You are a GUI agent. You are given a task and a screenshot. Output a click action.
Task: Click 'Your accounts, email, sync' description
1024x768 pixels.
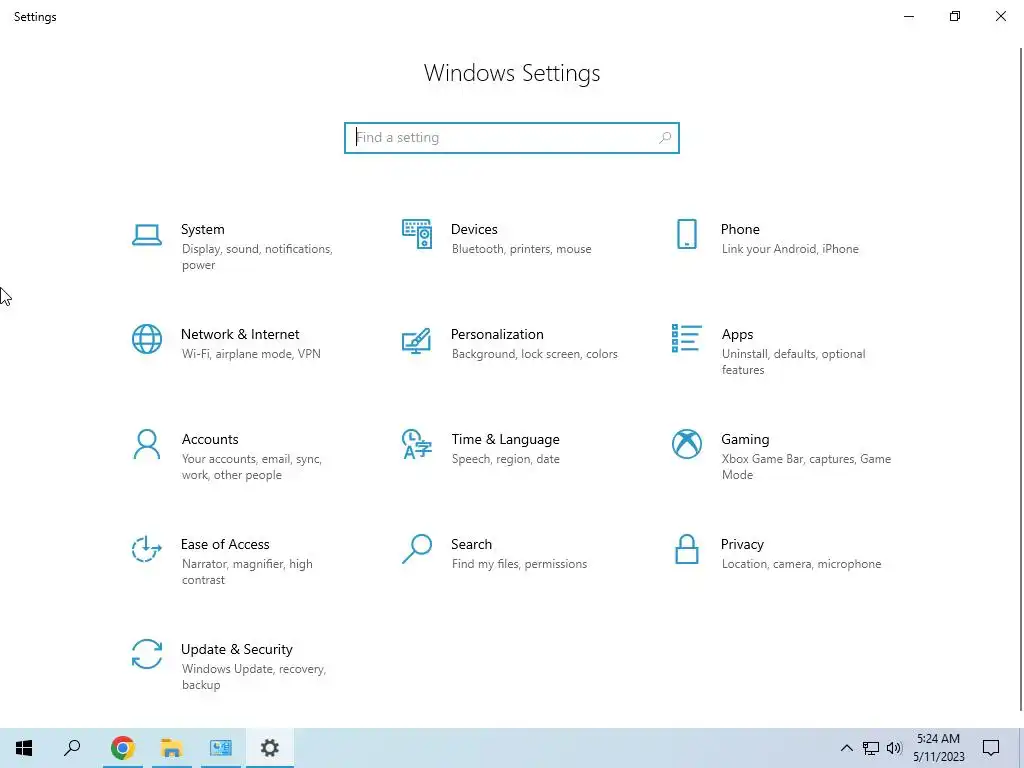click(x=251, y=467)
